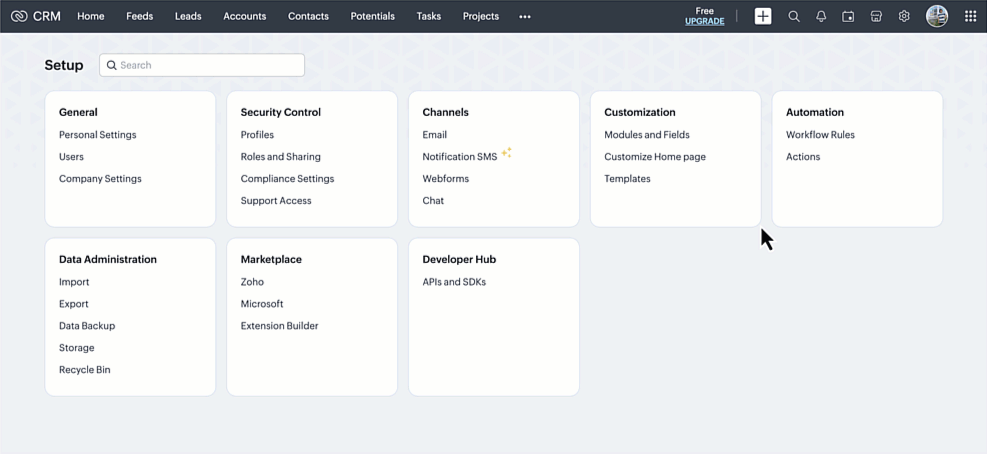Open the calendar icon in header
The height and width of the screenshot is (454, 987).
click(x=848, y=16)
